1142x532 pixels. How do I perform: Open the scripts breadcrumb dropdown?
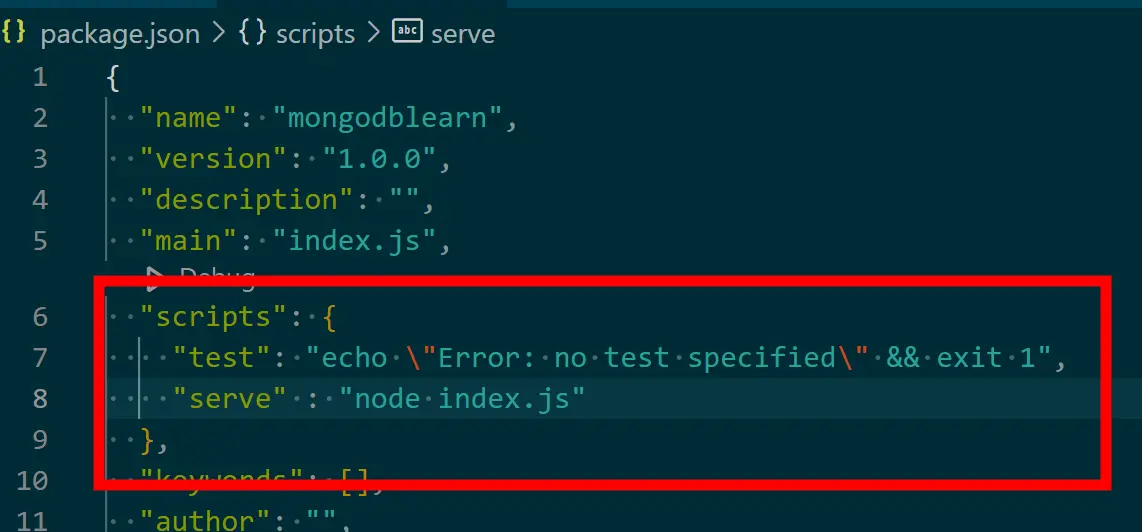[x=315, y=33]
